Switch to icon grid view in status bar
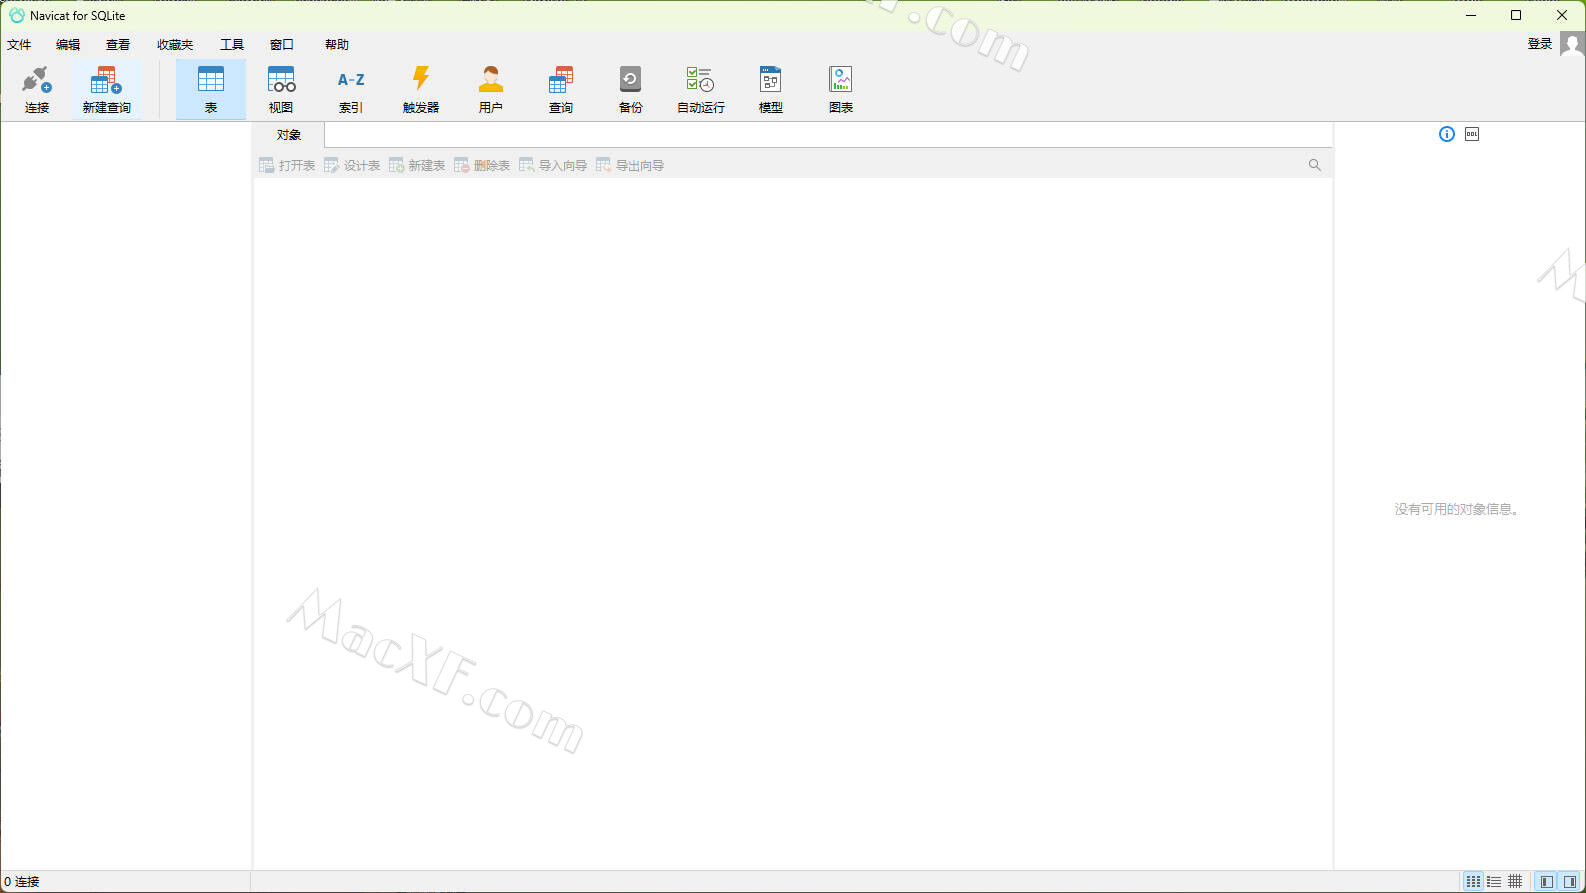The width and height of the screenshot is (1586, 893). [1473, 881]
